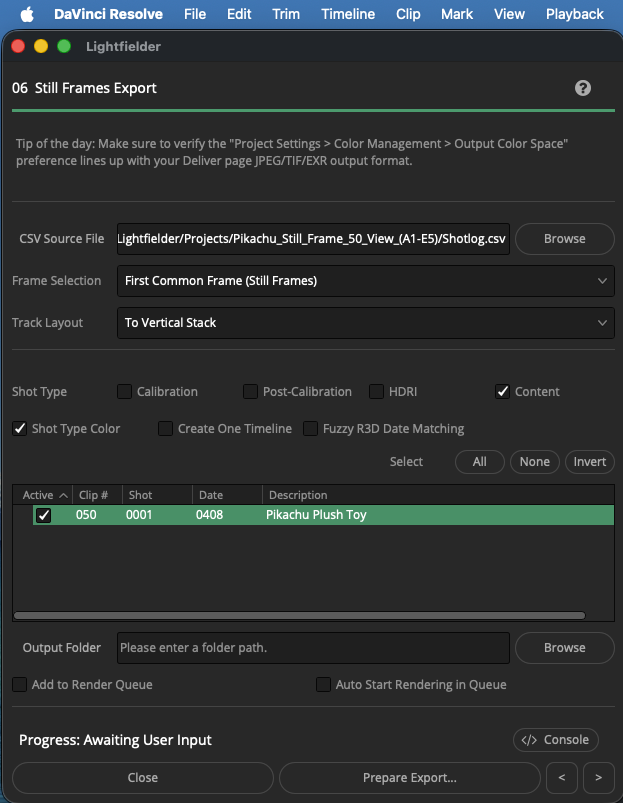The image size is (623, 803).
Task: Turn on Fuzzy R3D Date Matching
Action: [x=310, y=429]
